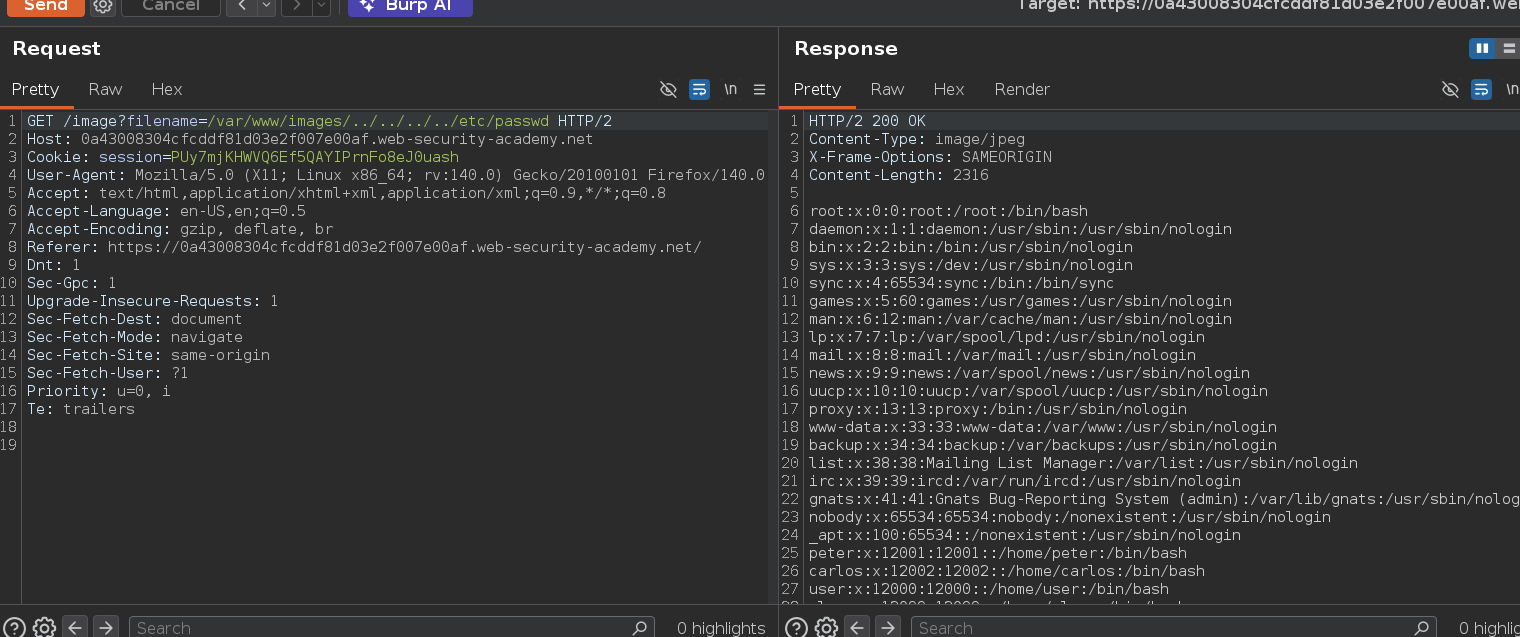Screen dimensions: 1520x637
Task: Select side-by-side layout icon
Action: click(x=1482, y=48)
